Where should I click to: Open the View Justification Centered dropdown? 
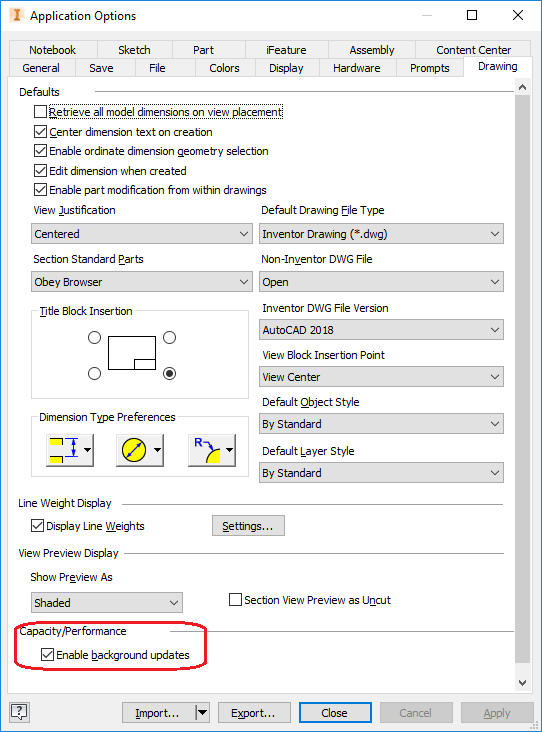[142, 233]
